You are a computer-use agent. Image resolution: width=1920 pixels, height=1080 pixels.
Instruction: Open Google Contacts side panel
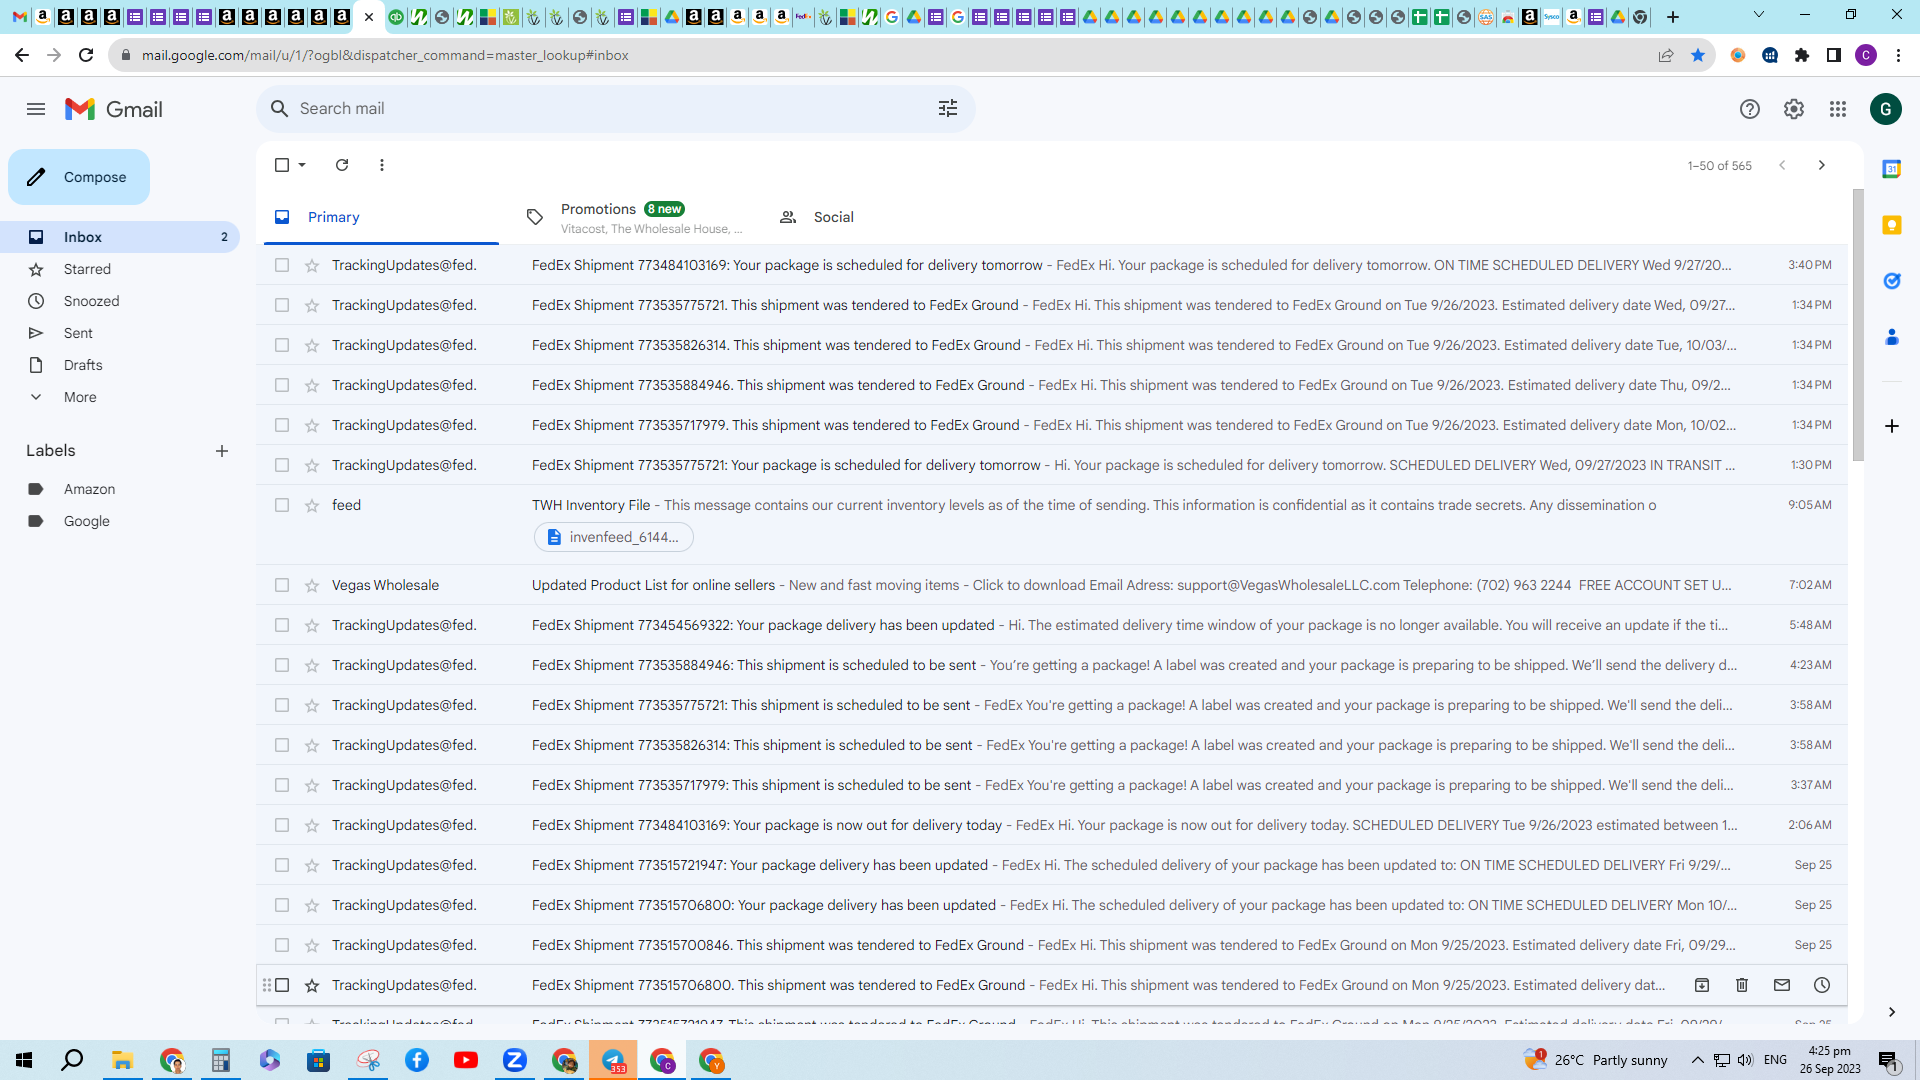point(1892,337)
